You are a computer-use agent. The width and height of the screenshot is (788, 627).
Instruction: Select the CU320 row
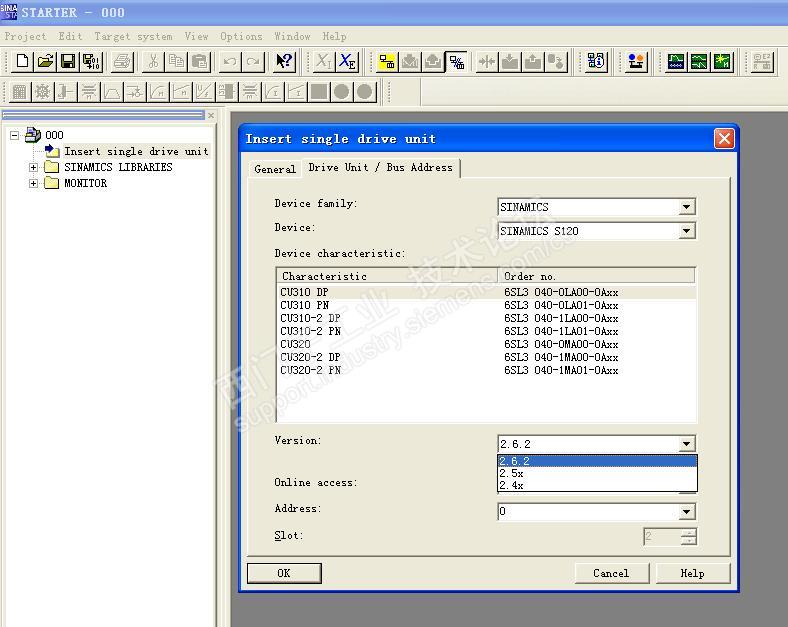point(487,344)
